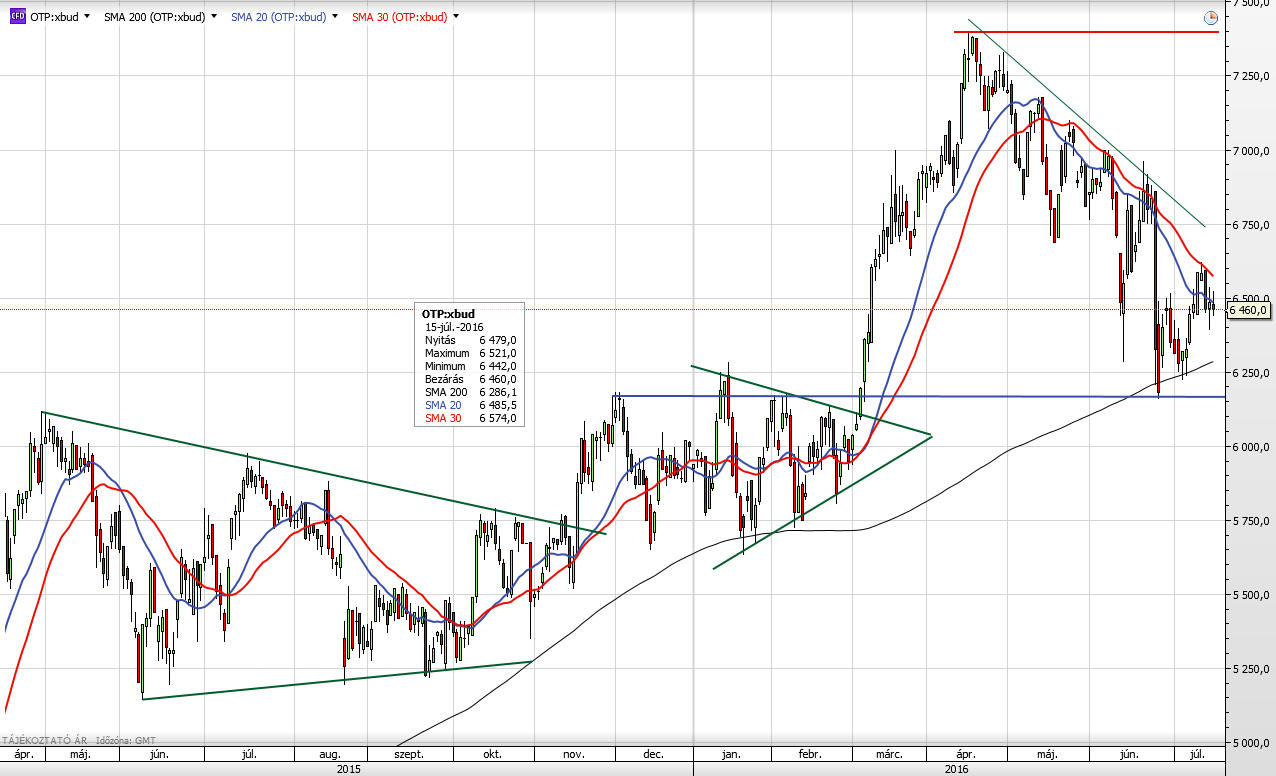This screenshot has width=1276, height=776.
Task: Select the blue horizontal support line near 6 170
Action: 920,397
